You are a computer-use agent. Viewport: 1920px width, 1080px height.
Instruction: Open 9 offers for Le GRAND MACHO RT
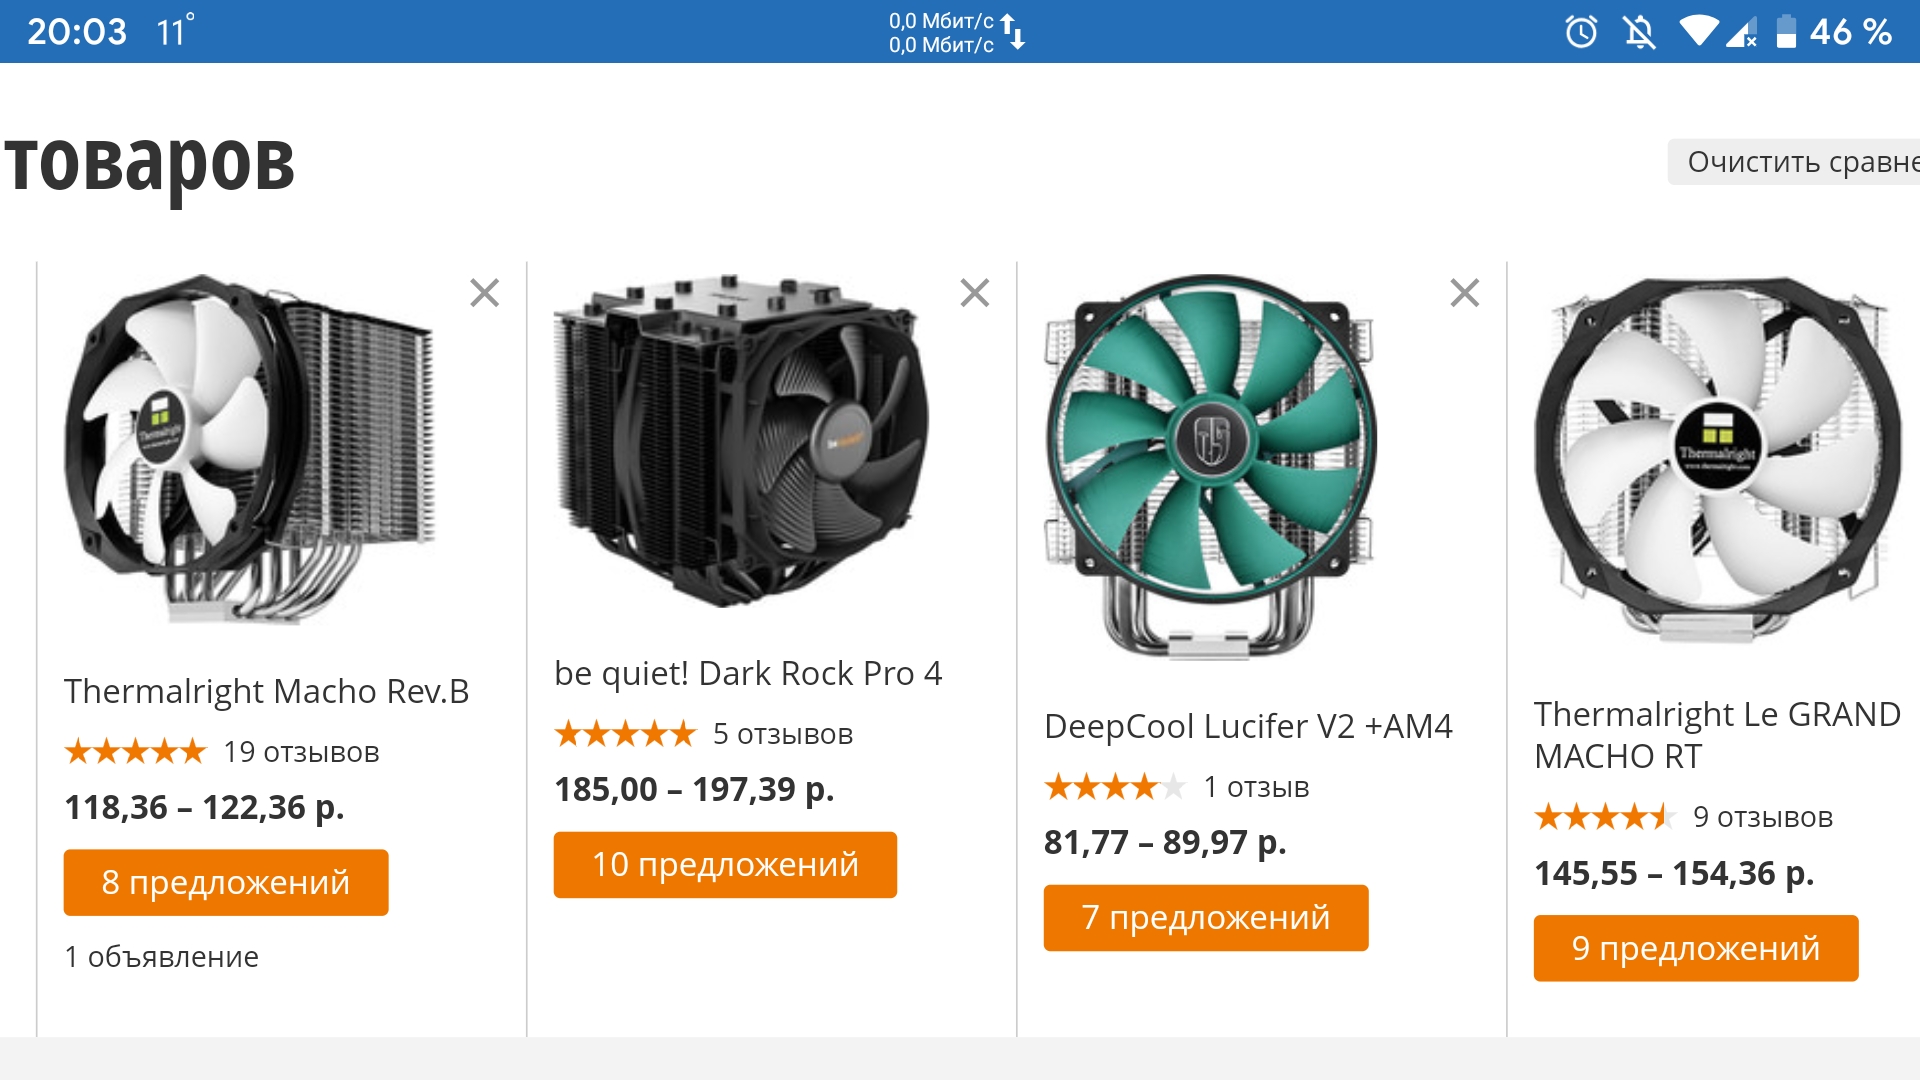tap(1696, 948)
